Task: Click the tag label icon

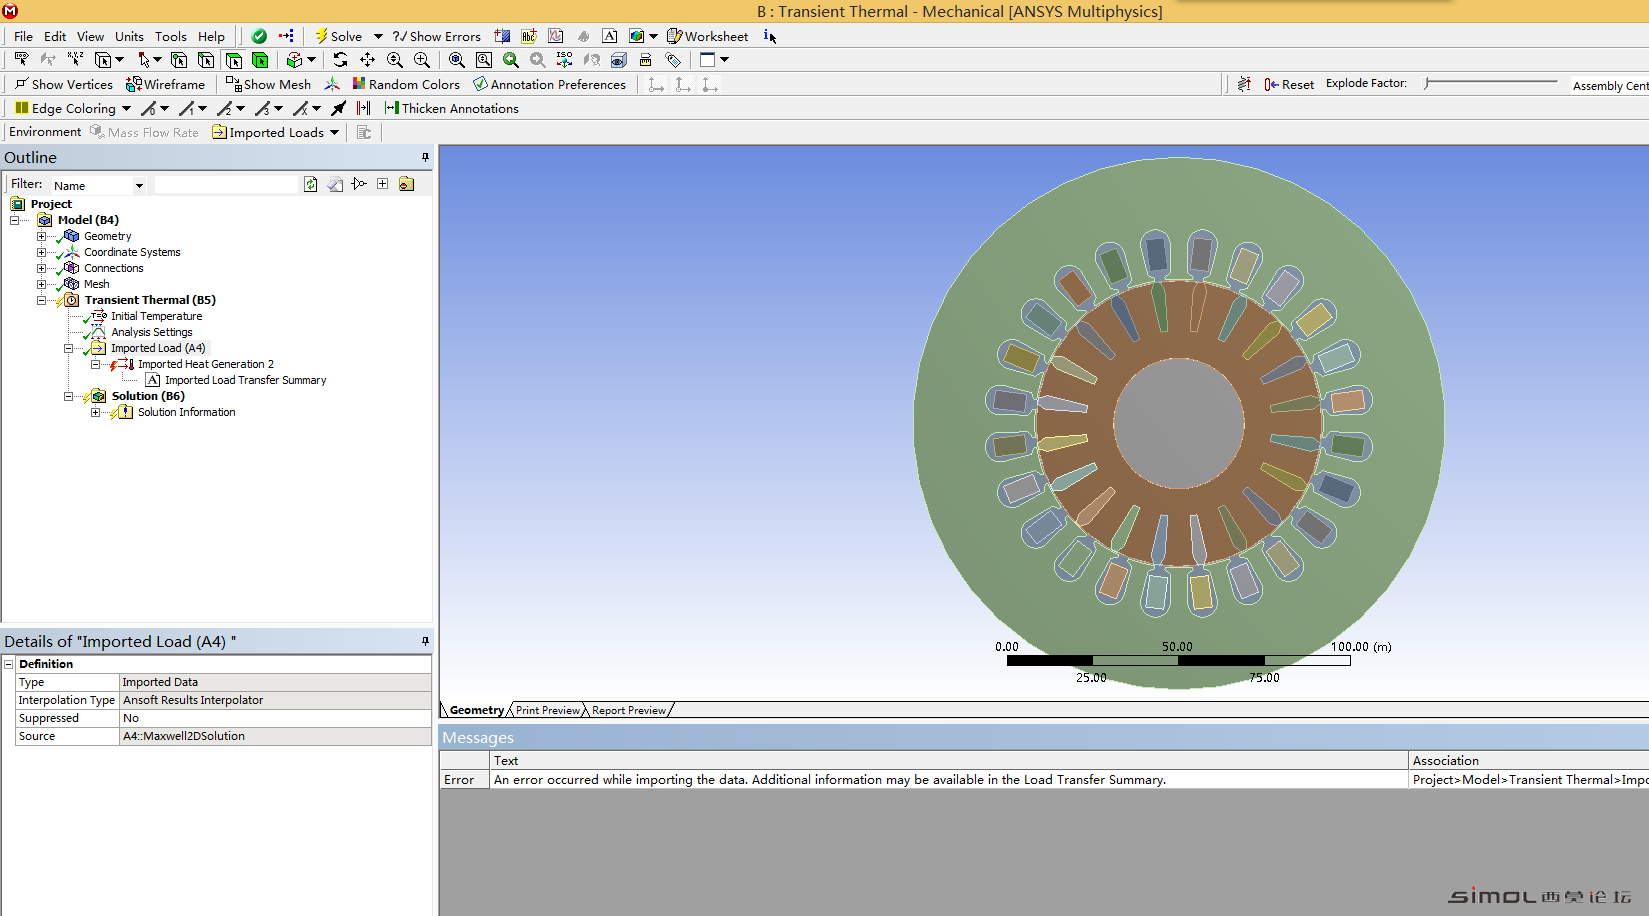Action: click(673, 60)
